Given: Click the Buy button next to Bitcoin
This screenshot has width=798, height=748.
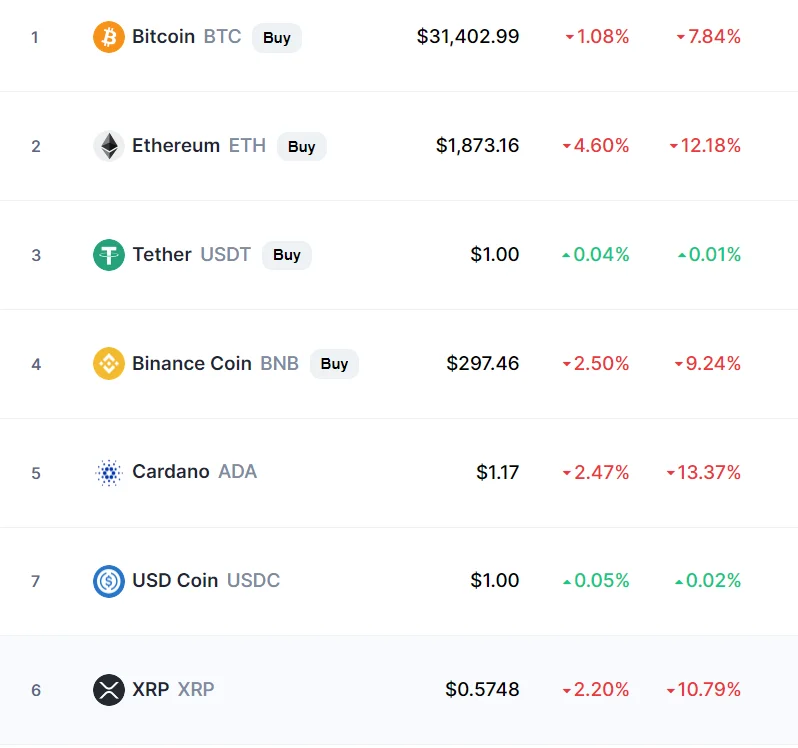Looking at the screenshot, I should click(277, 38).
